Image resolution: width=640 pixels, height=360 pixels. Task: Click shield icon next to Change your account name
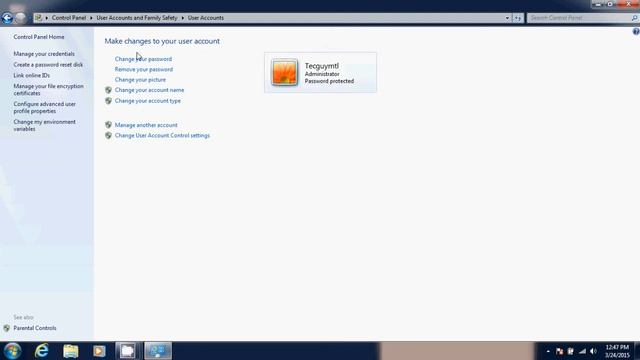[108, 90]
